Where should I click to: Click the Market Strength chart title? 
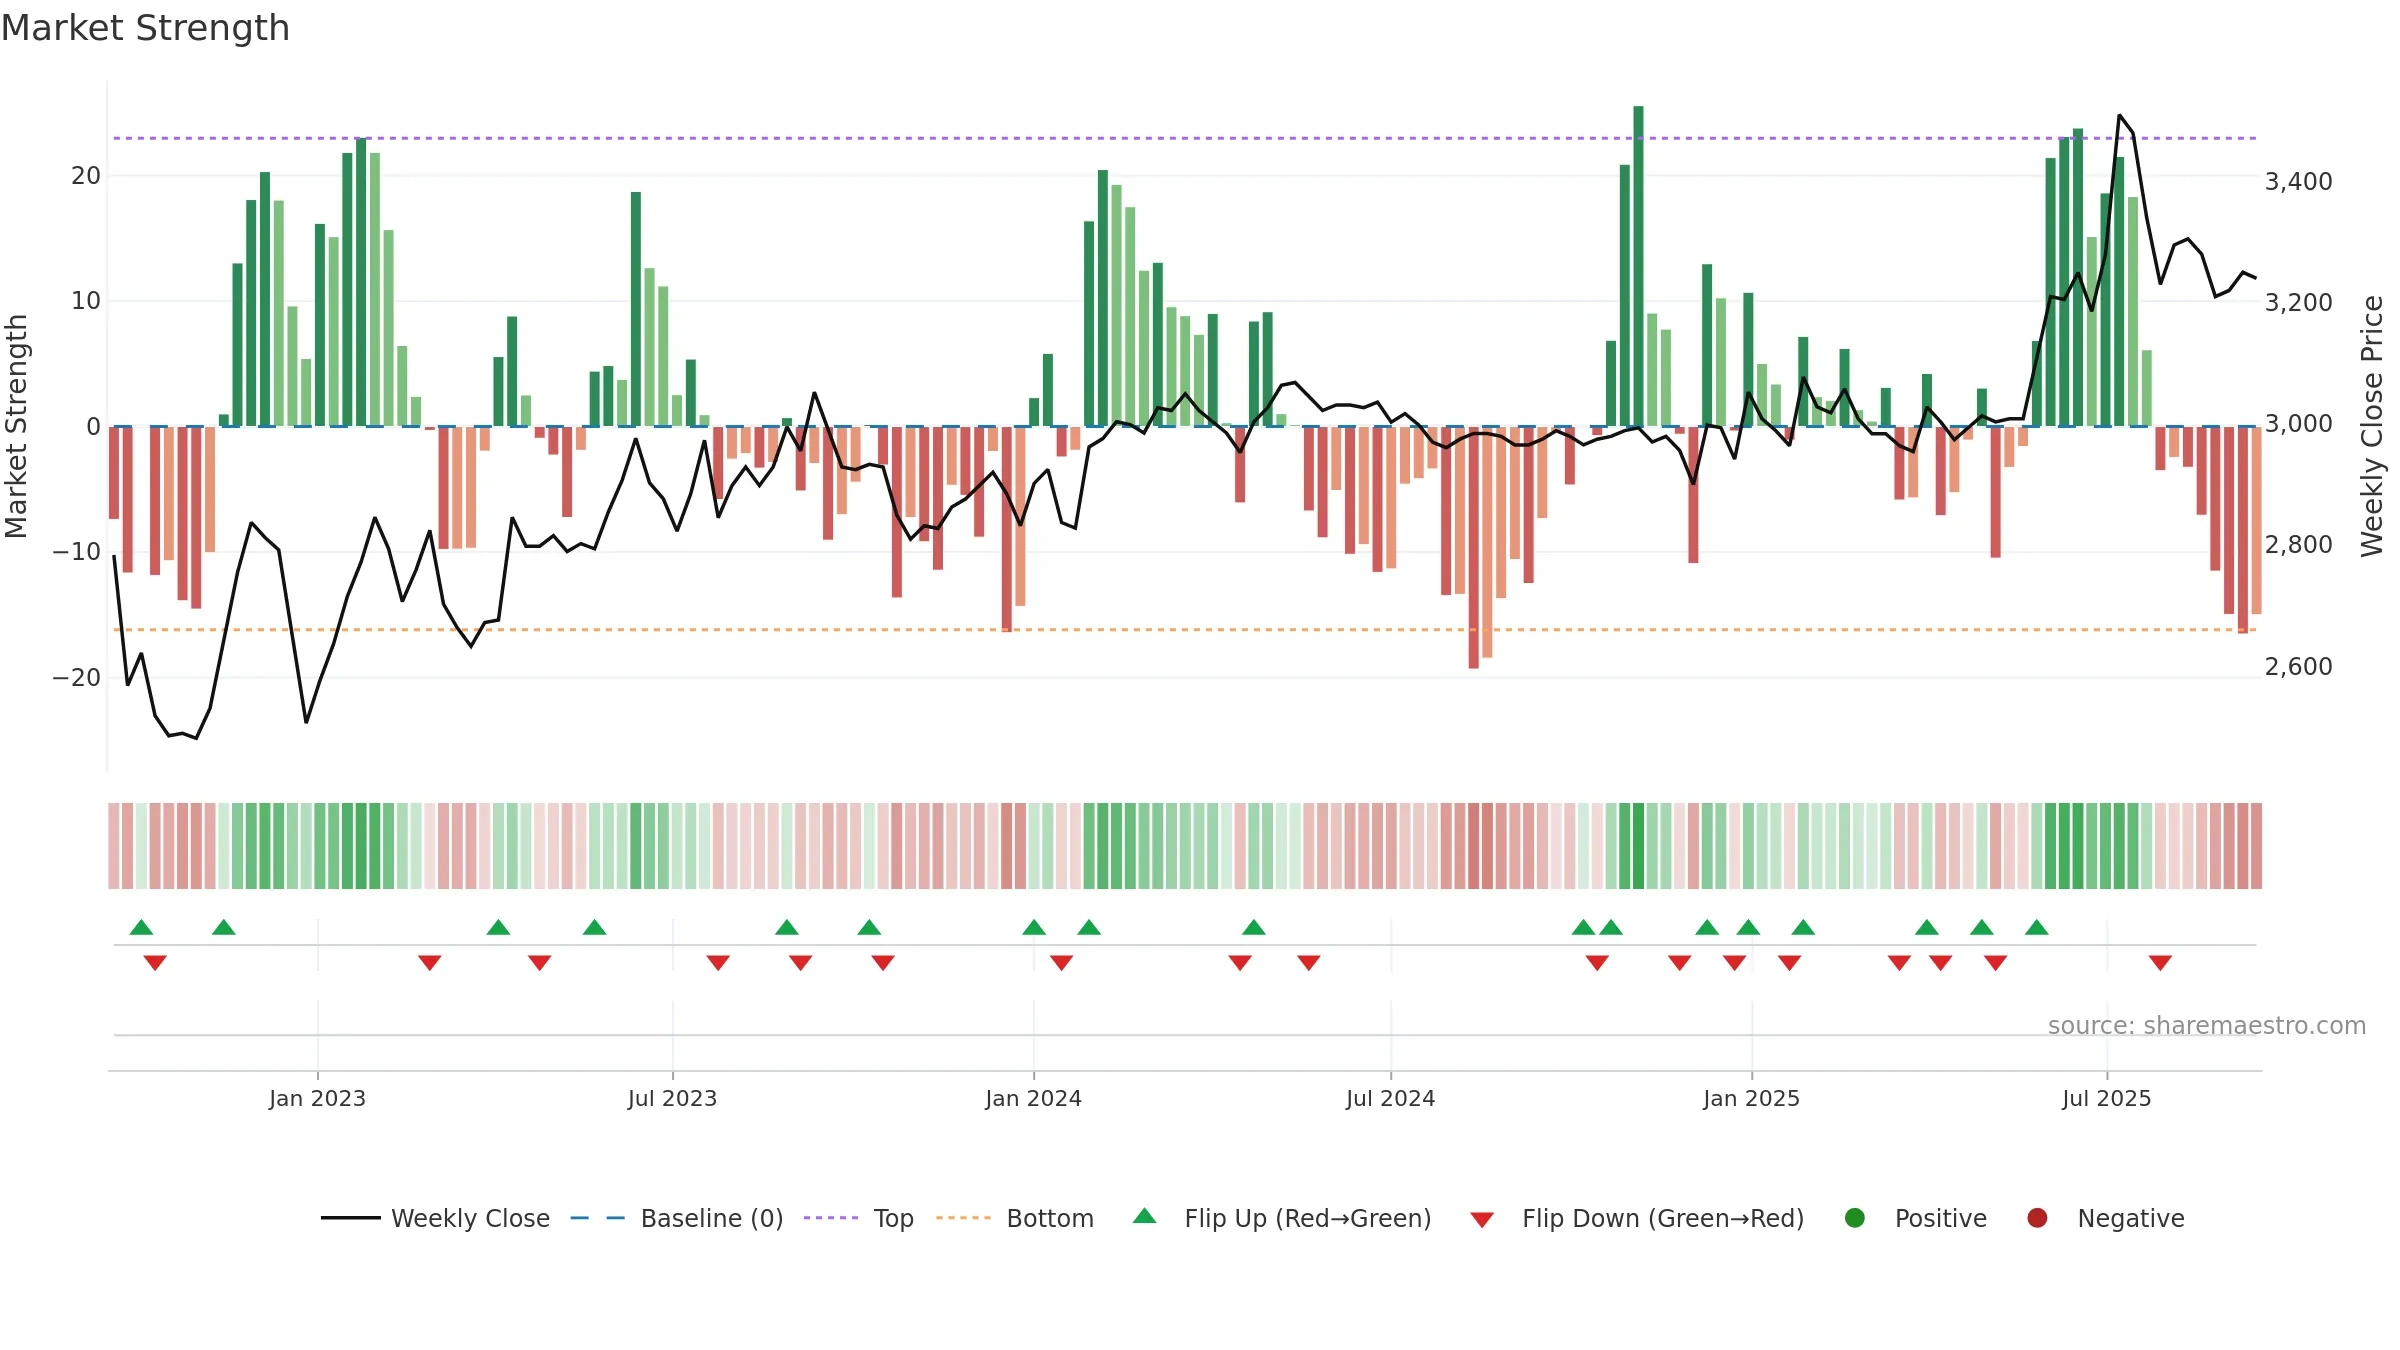(x=145, y=28)
